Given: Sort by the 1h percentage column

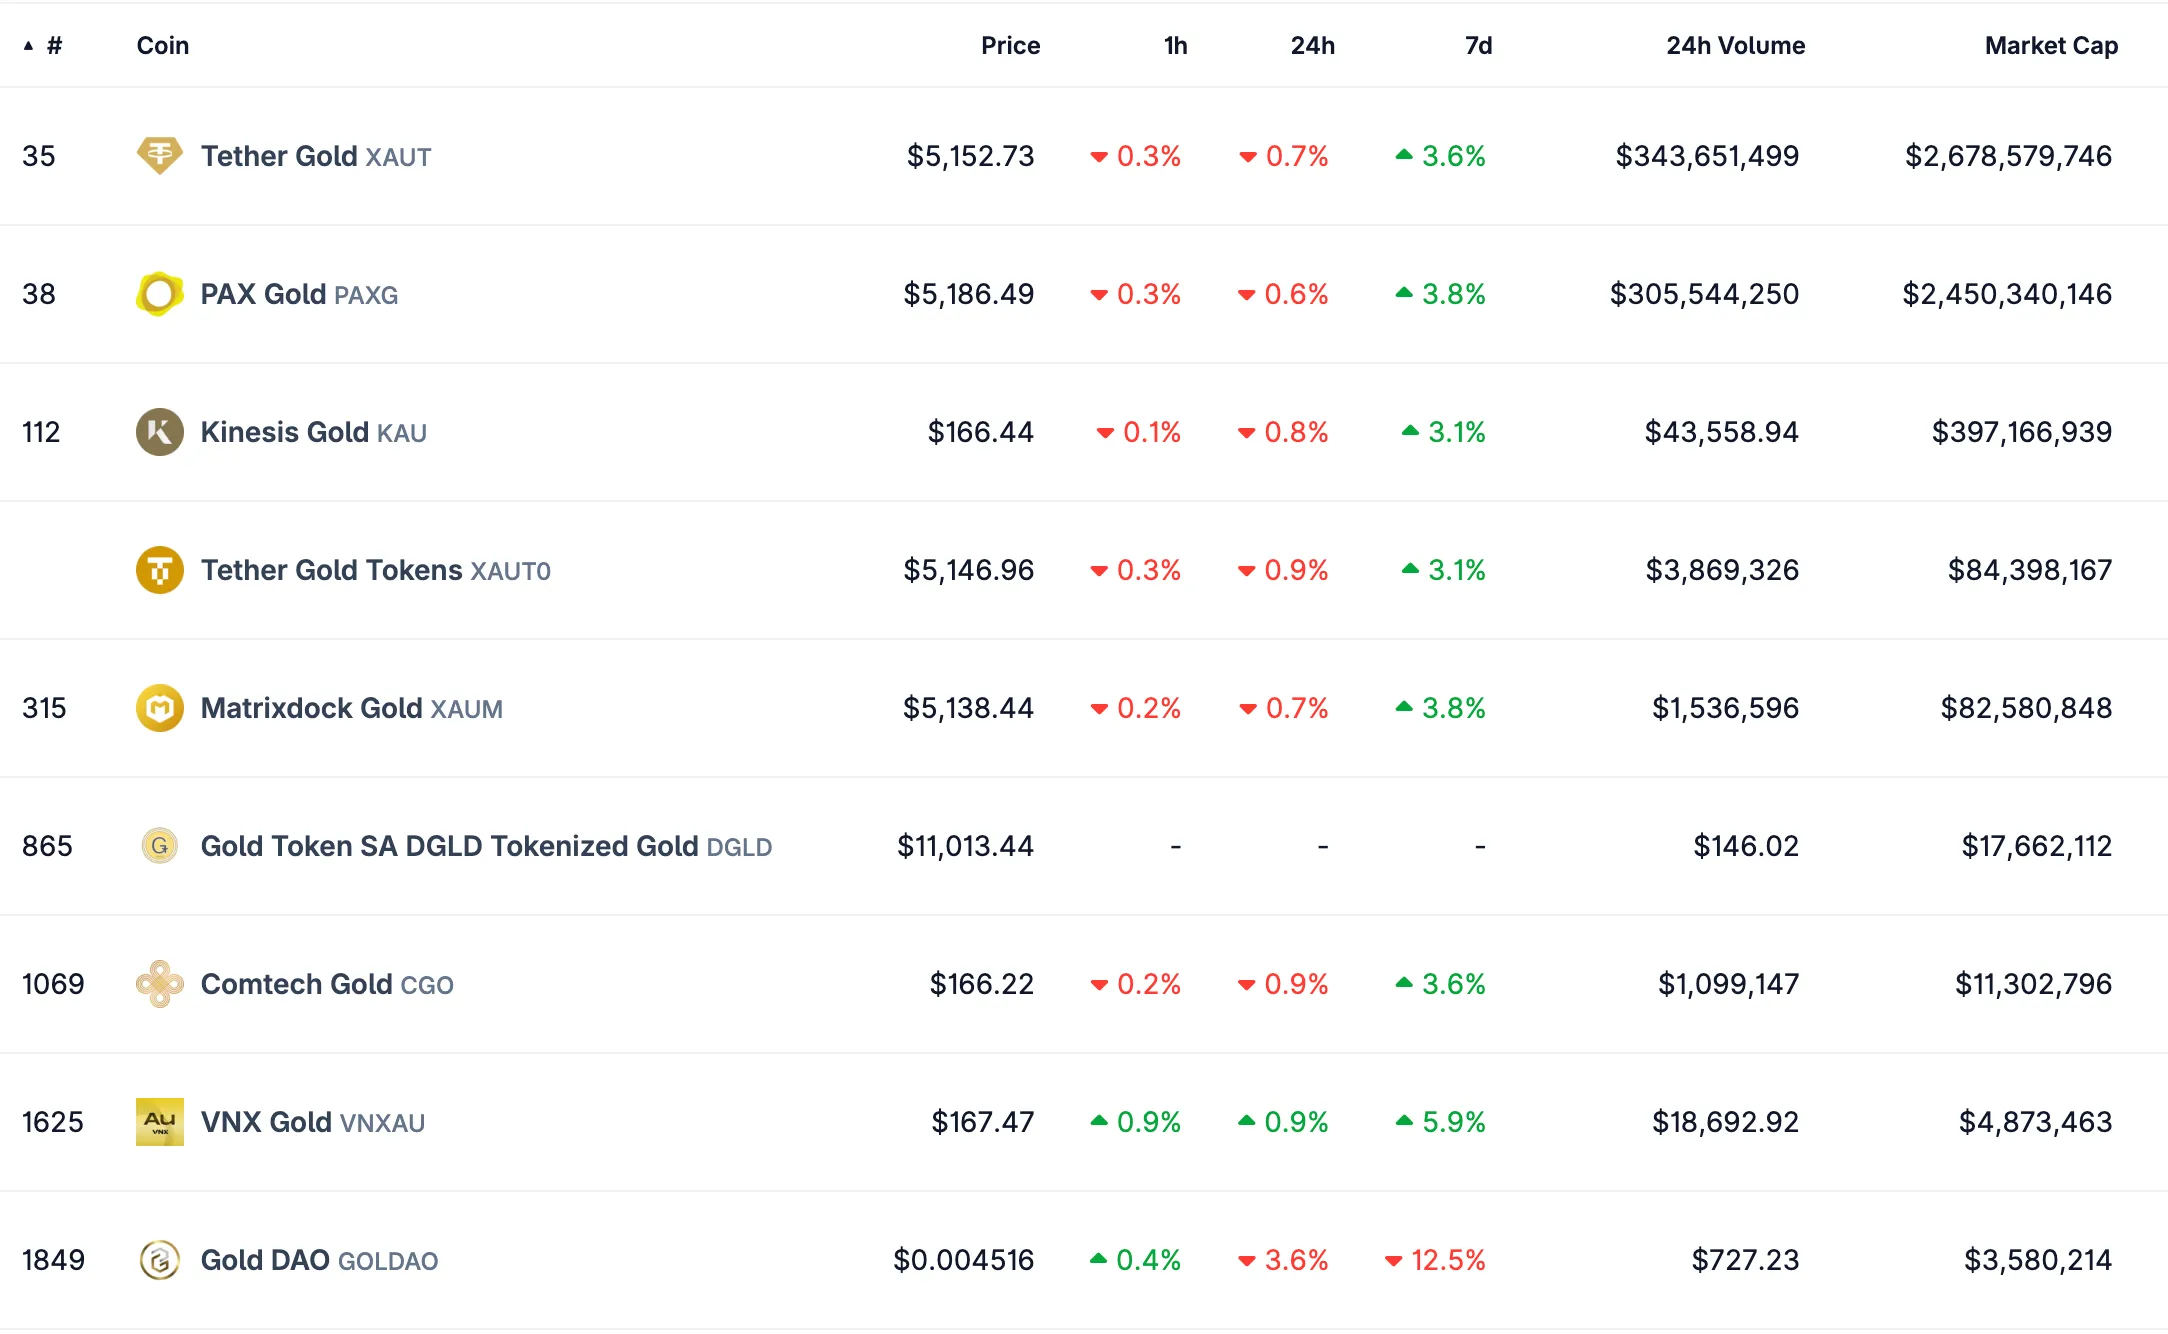Looking at the screenshot, I should pos(1174,45).
